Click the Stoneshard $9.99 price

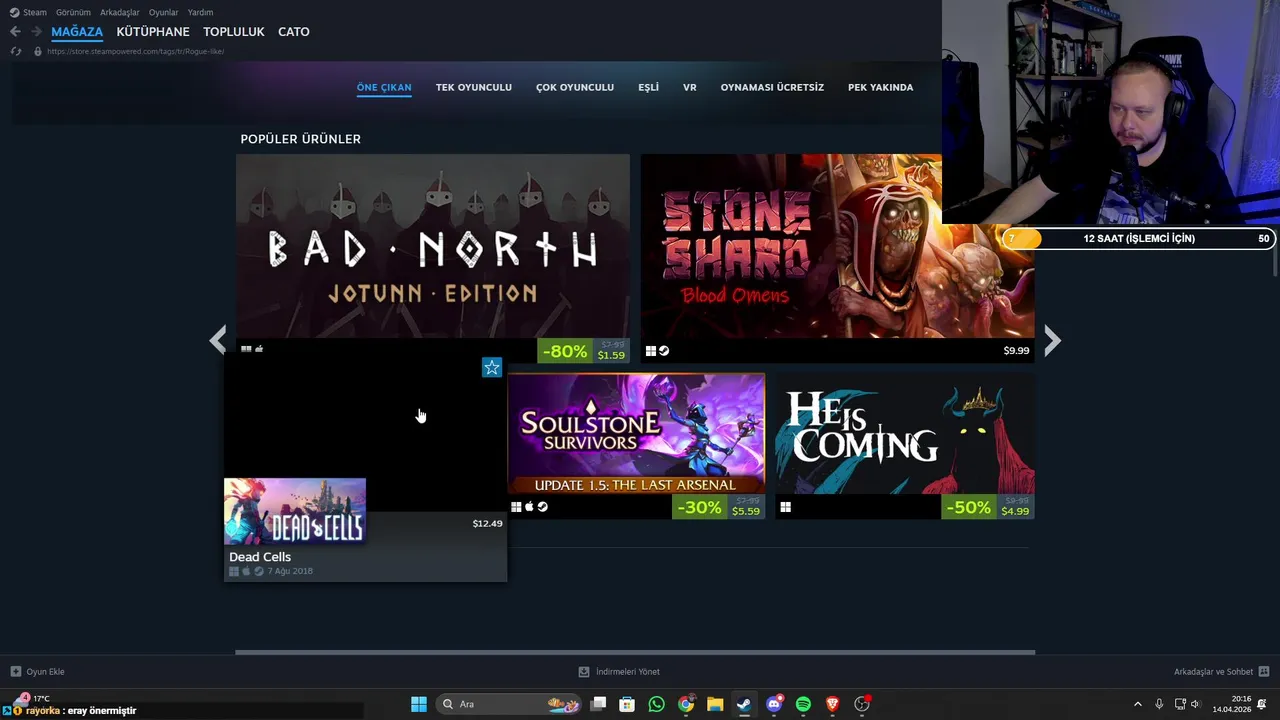point(1016,351)
